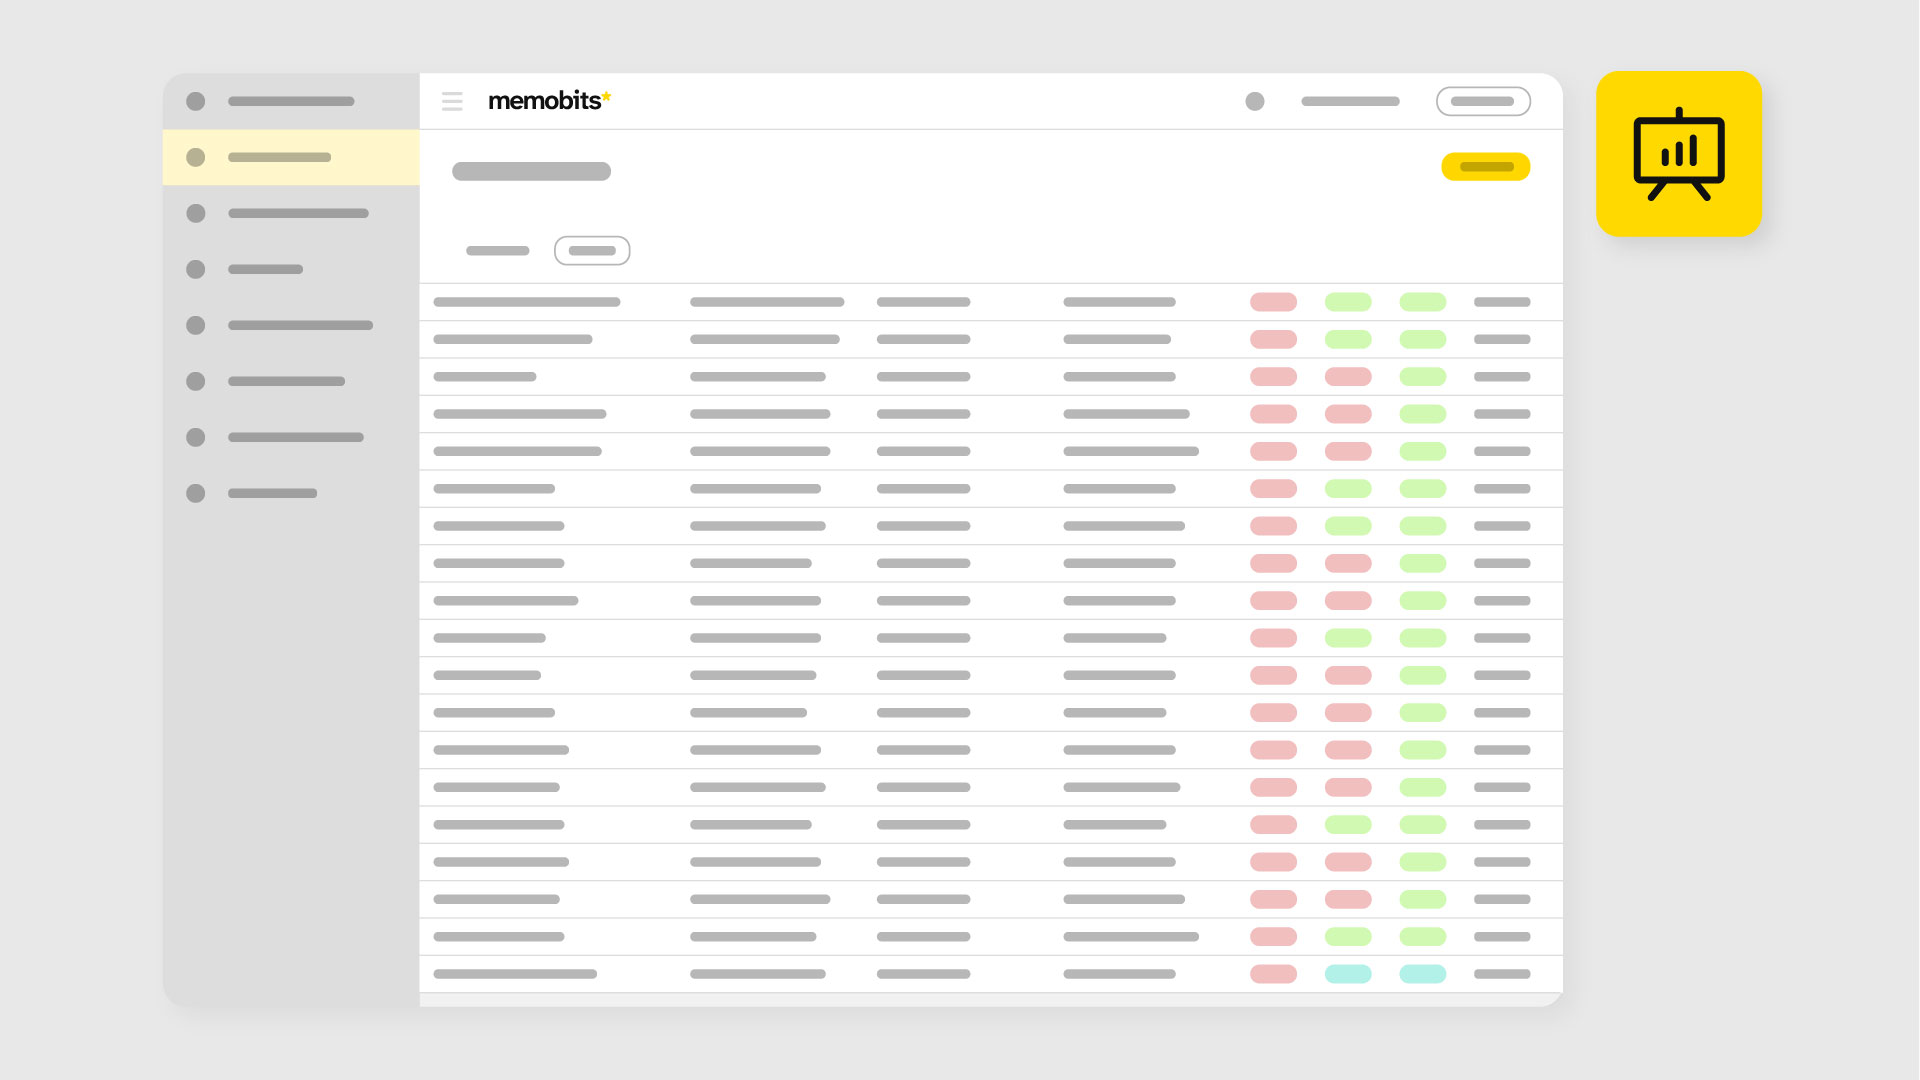Select the plain text tab above table
The width and height of the screenshot is (1920, 1080).
(x=497, y=251)
